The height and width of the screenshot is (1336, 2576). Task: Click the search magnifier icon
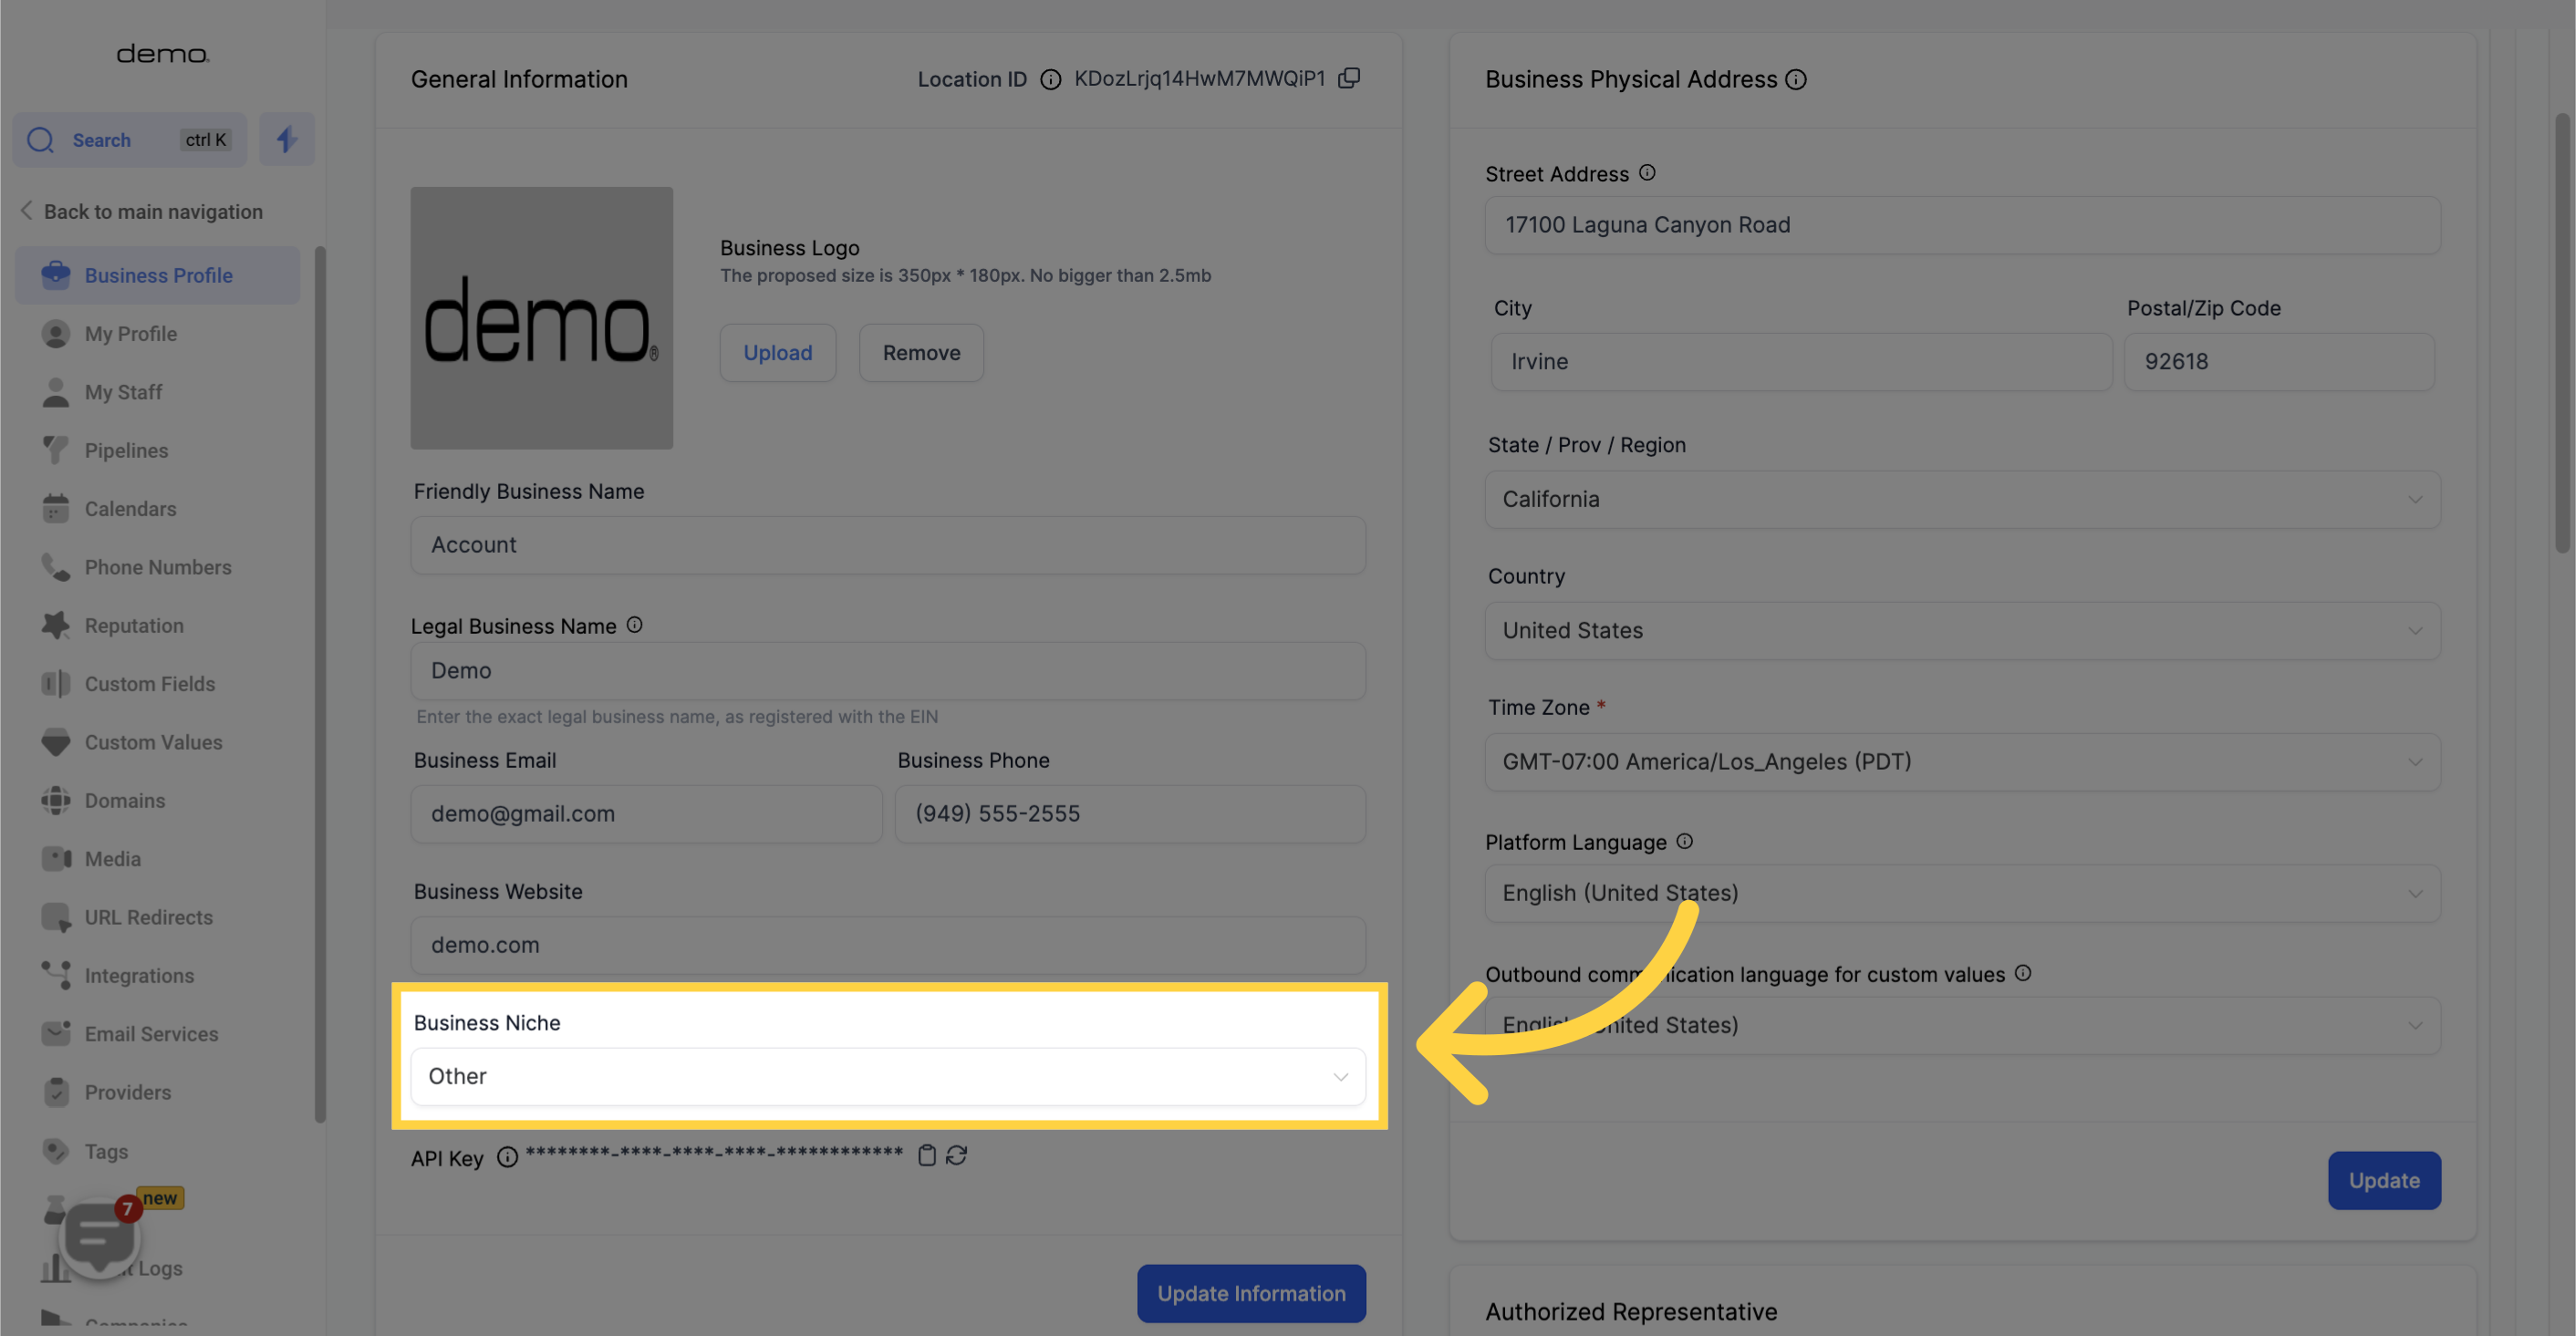41,140
